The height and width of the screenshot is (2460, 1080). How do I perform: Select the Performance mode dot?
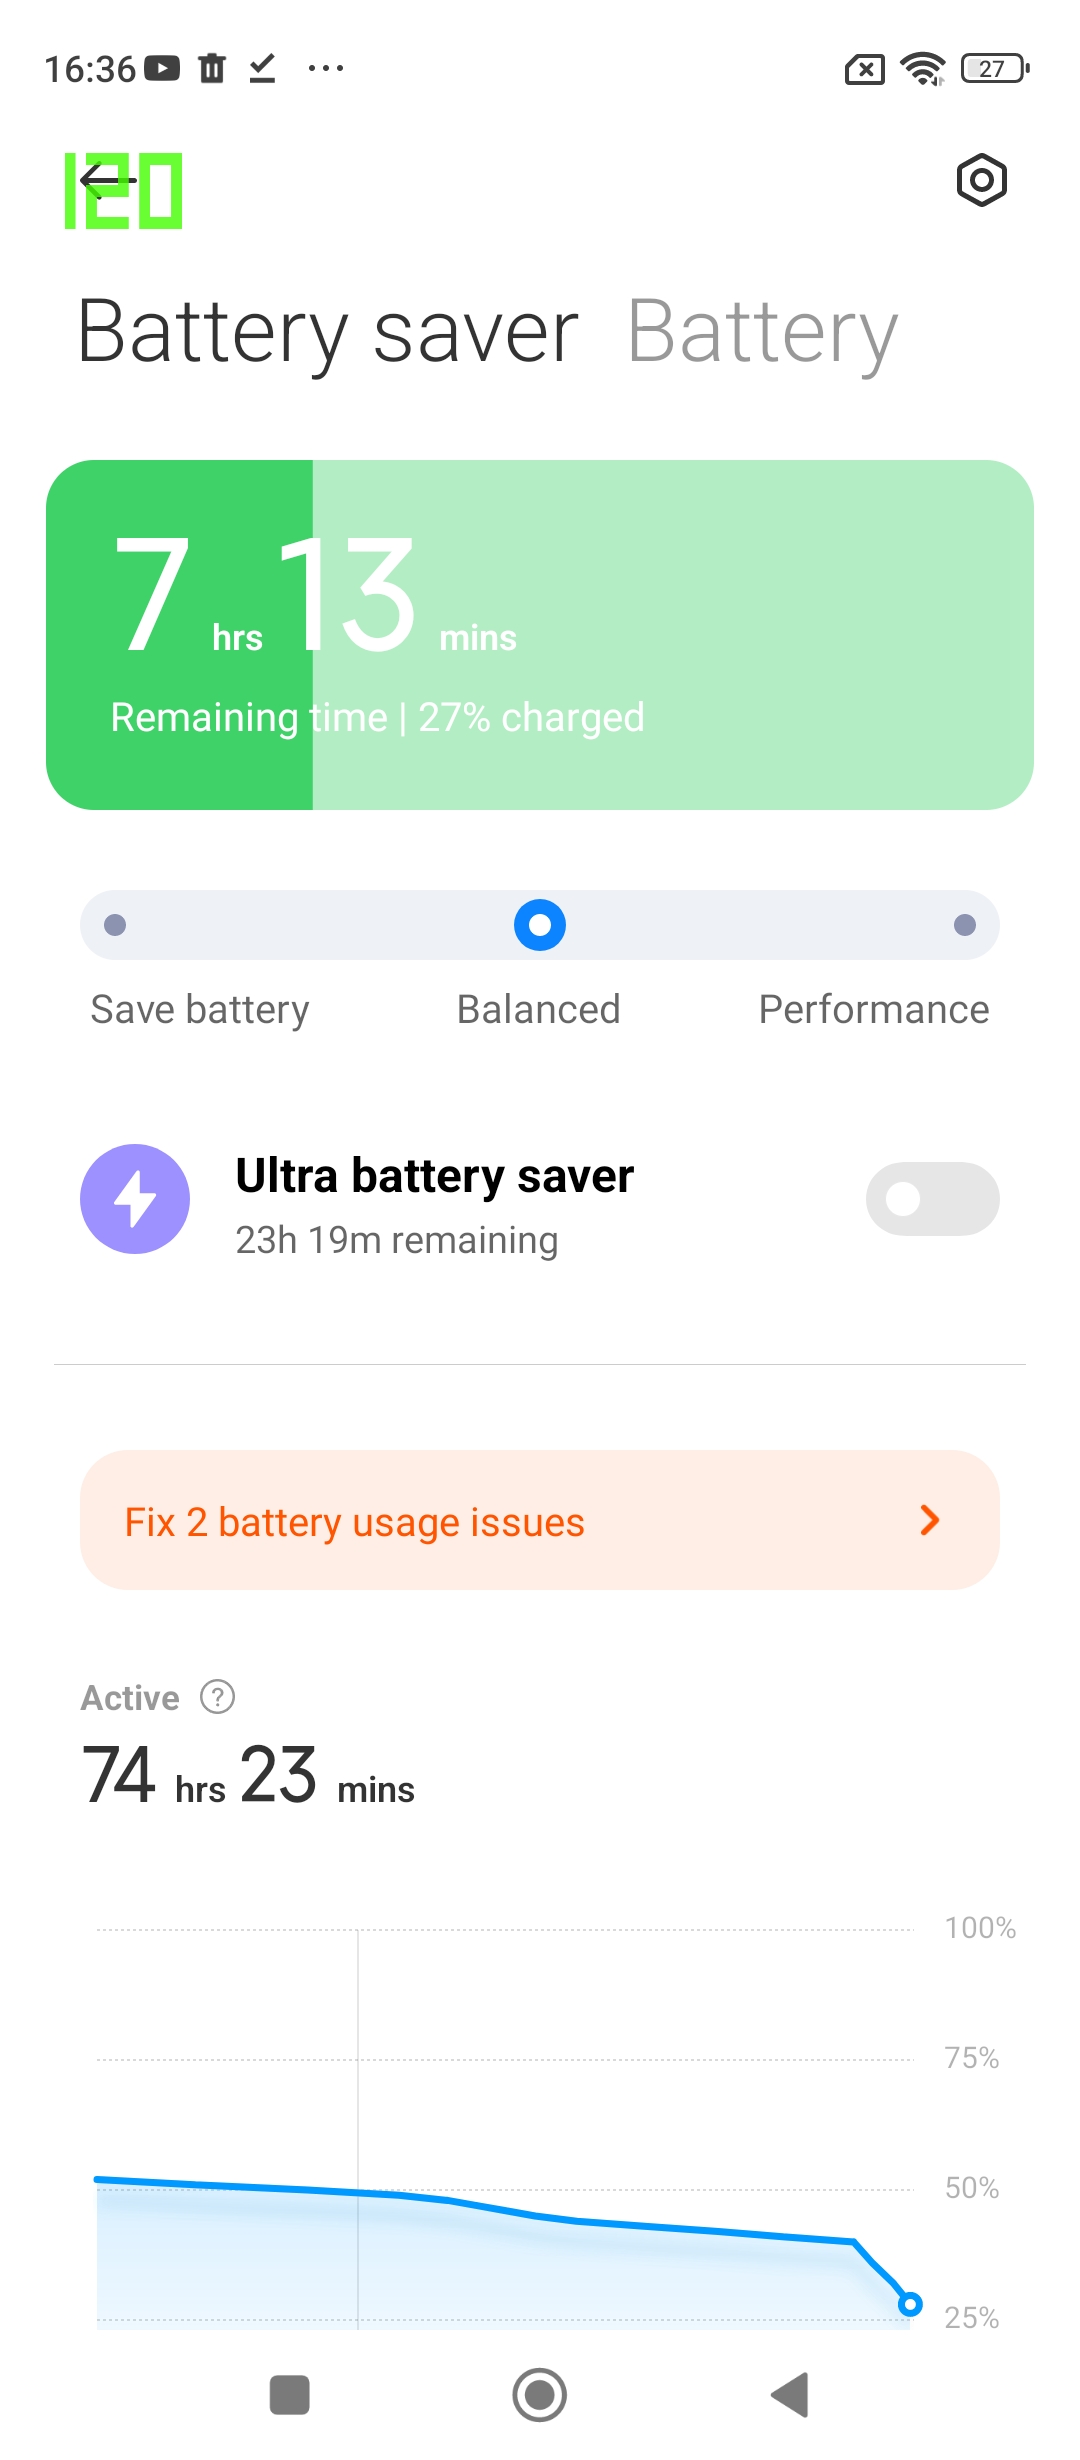[x=964, y=925]
